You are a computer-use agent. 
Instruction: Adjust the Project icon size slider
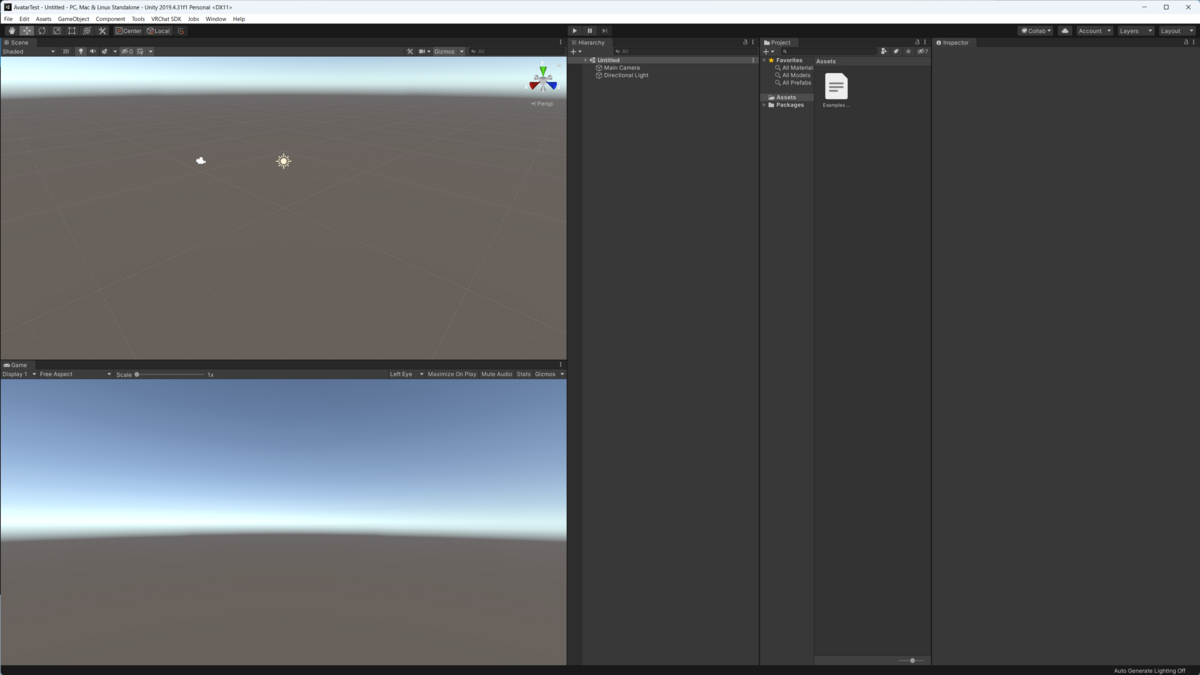[x=912, y=660]
